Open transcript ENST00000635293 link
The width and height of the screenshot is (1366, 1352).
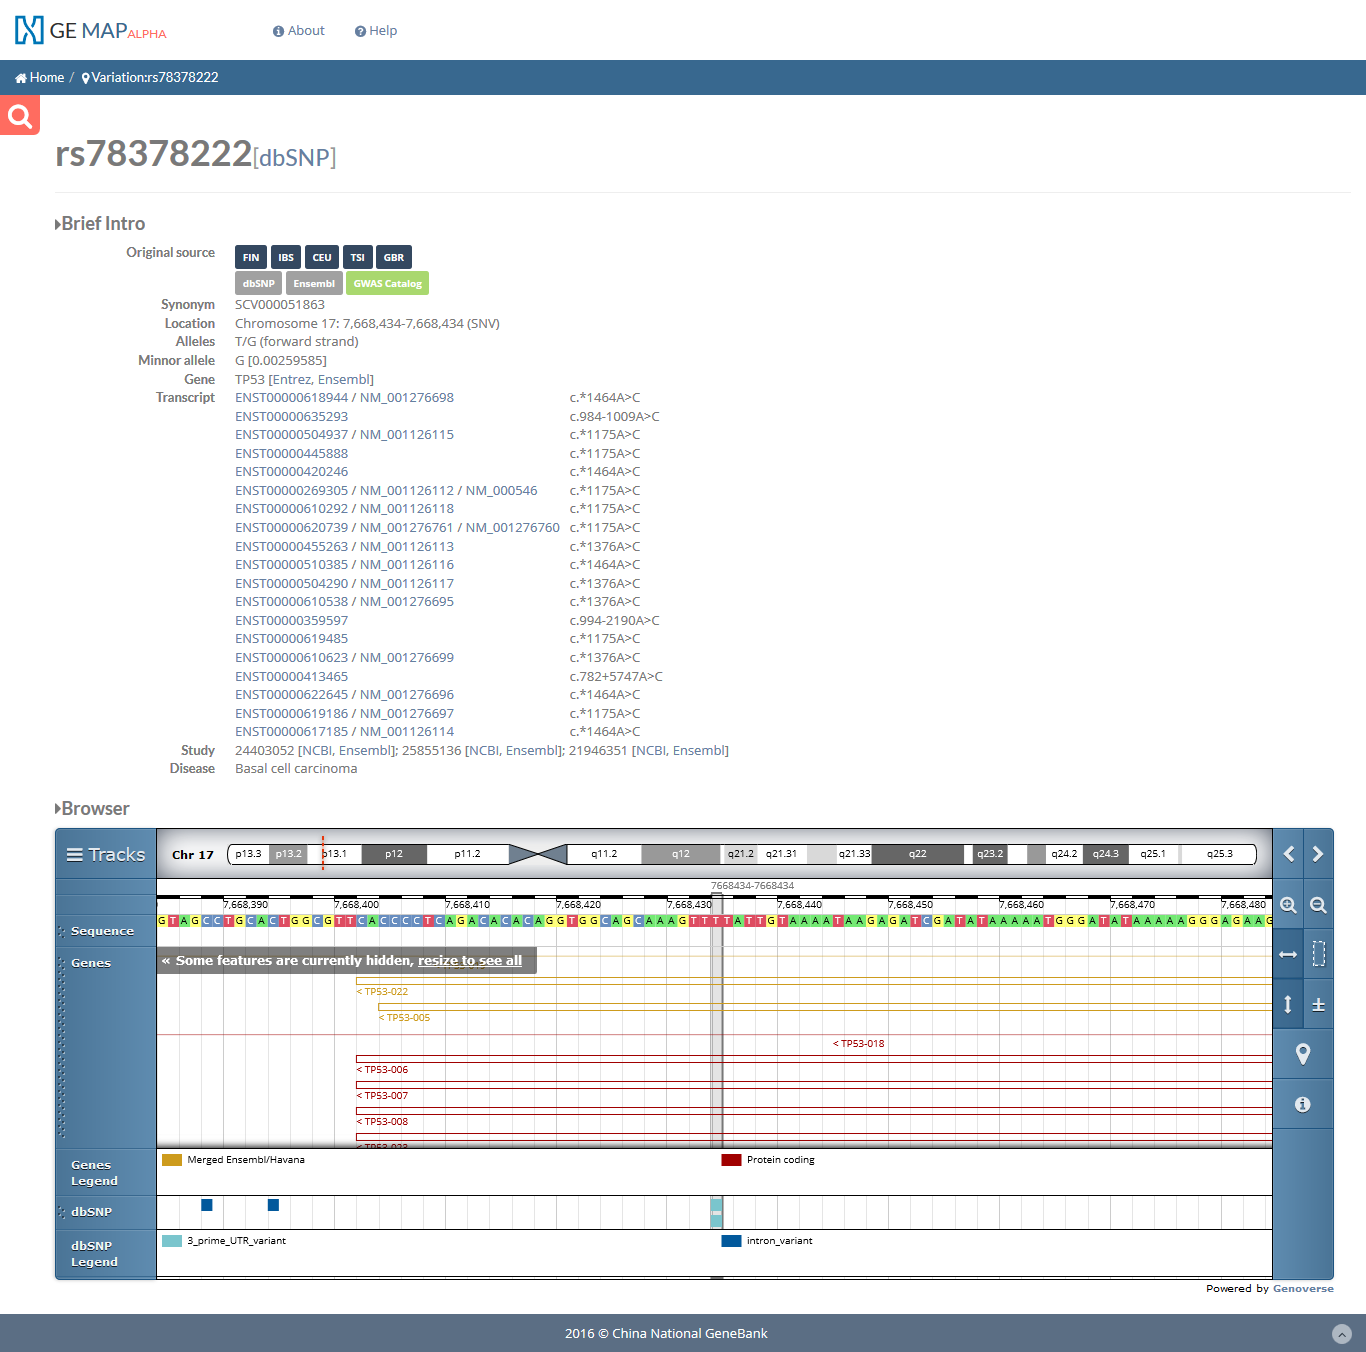292,417
